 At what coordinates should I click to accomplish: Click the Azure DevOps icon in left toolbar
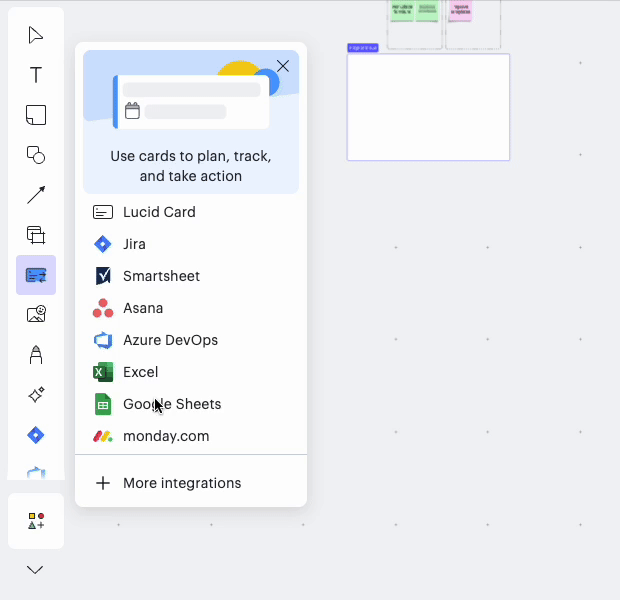click(36, 472)
